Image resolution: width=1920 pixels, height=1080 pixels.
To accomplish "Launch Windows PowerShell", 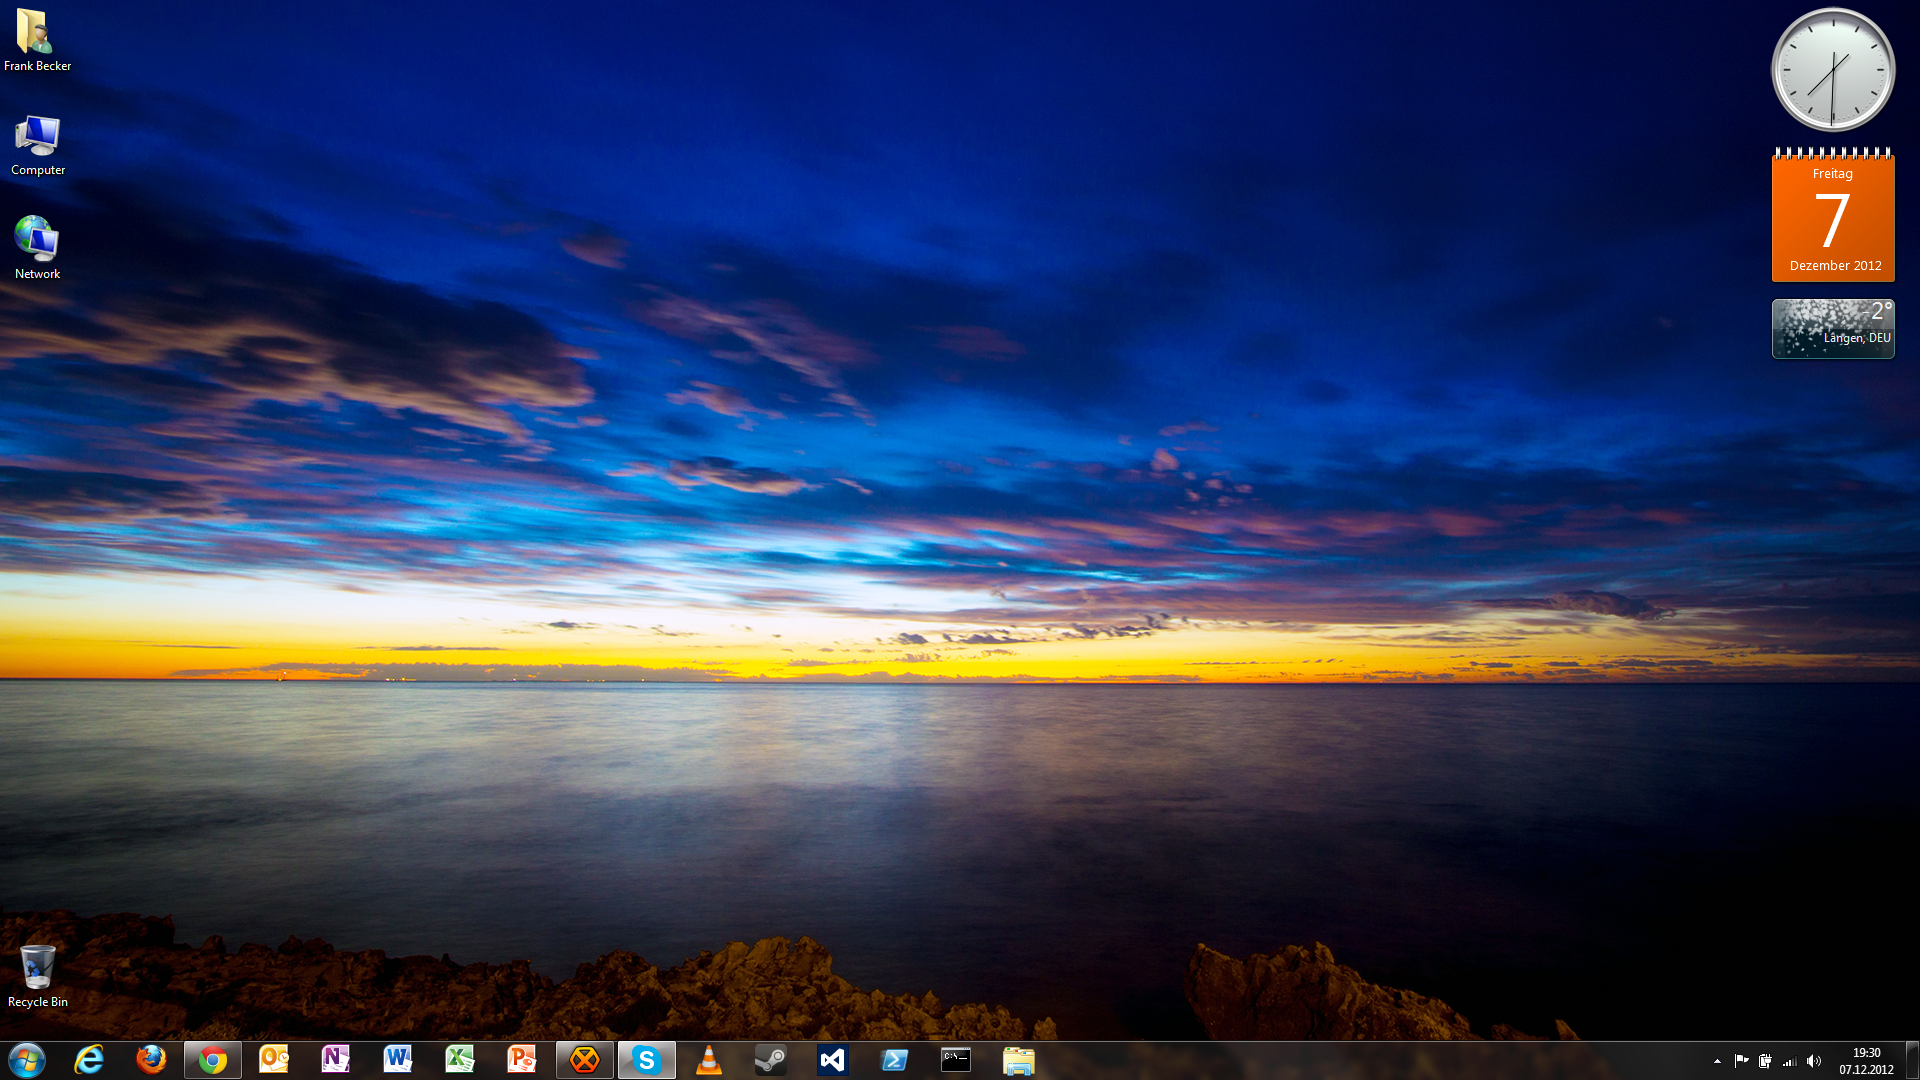I will coord(894,1059).
